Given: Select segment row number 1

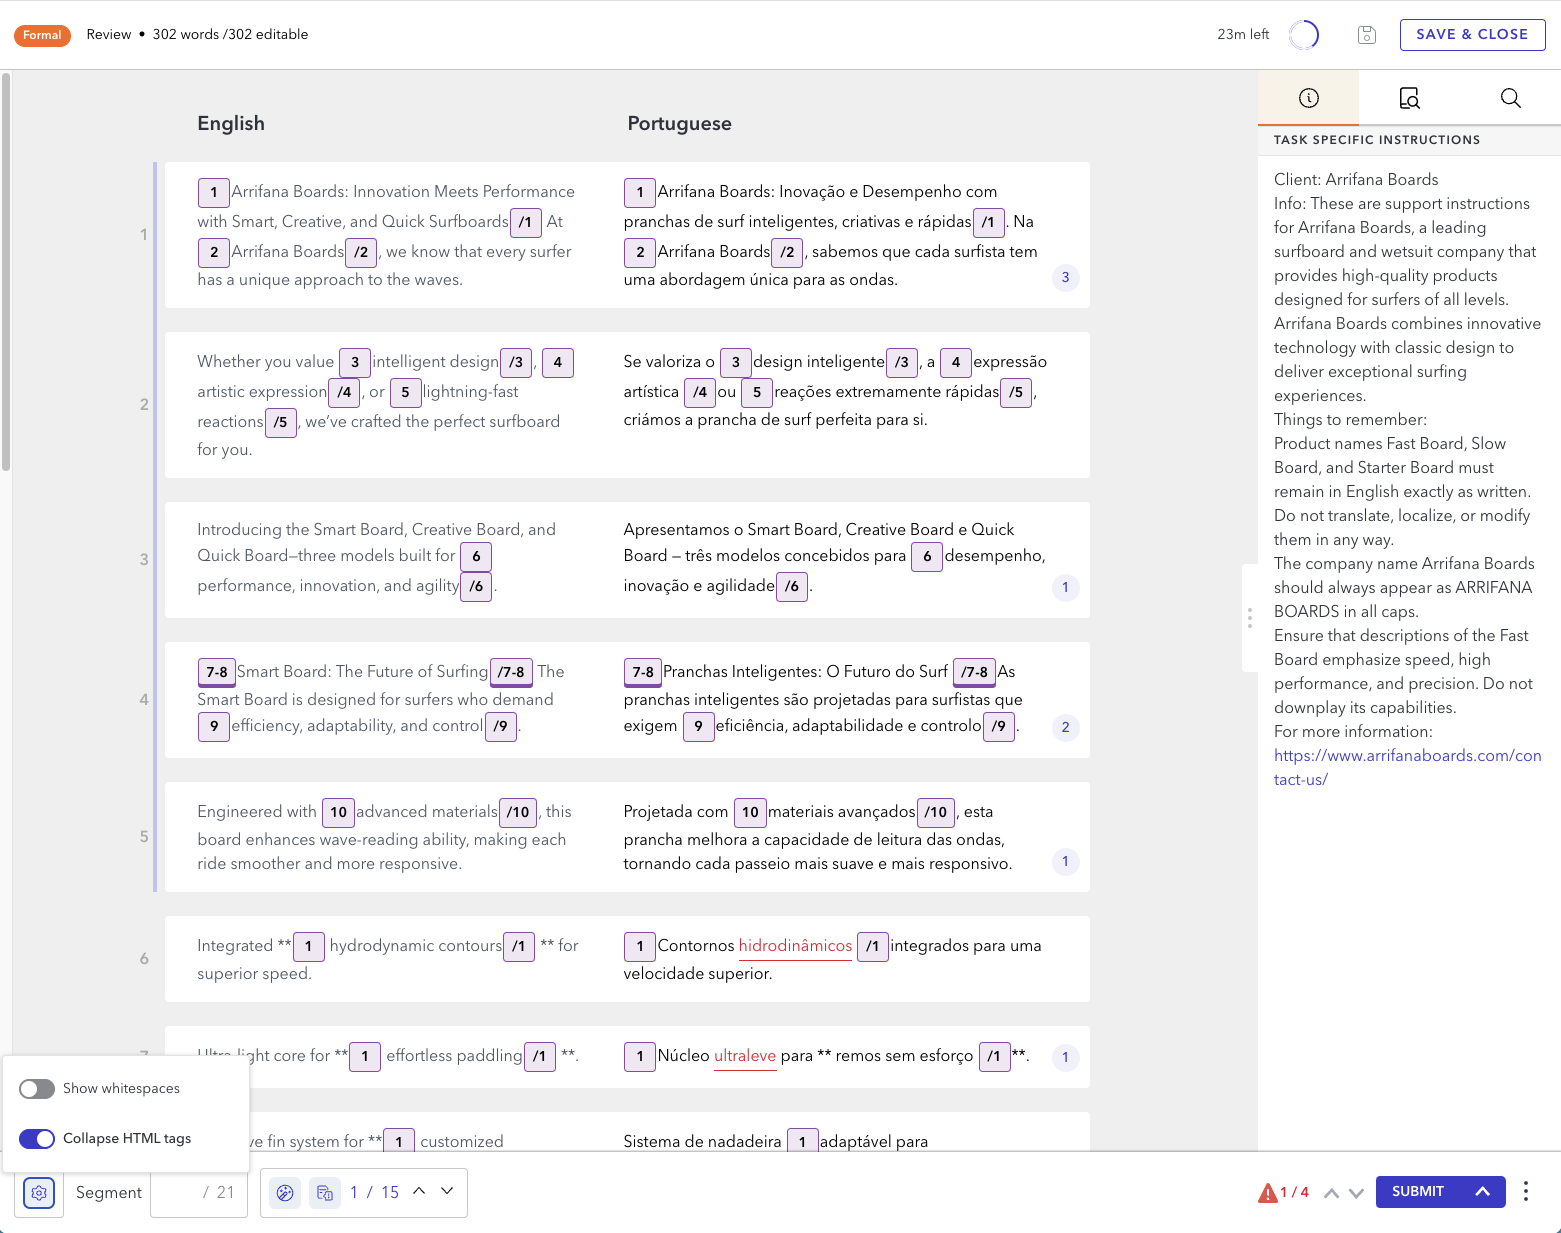Looking at the screenshot, I should tap(144, 235).
